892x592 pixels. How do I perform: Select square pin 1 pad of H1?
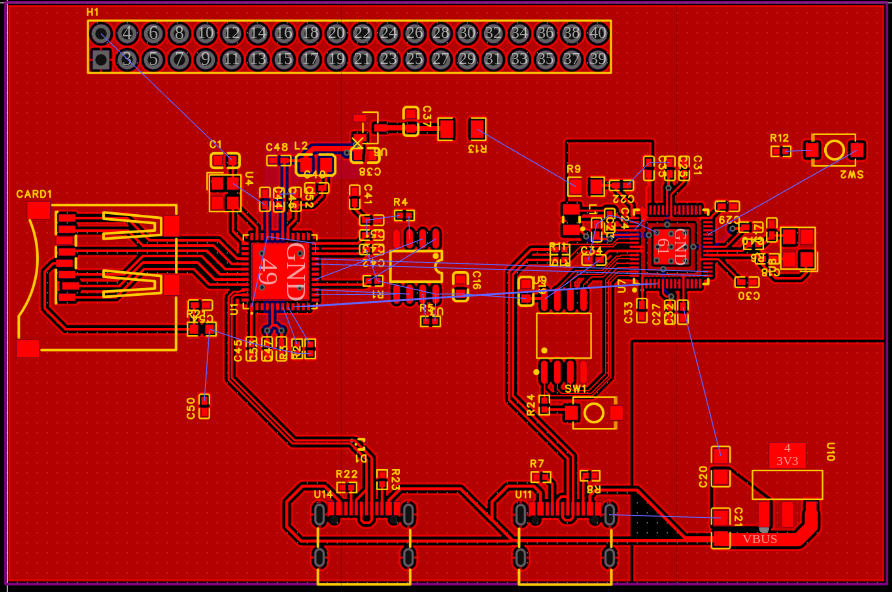(x=100, y=60)
